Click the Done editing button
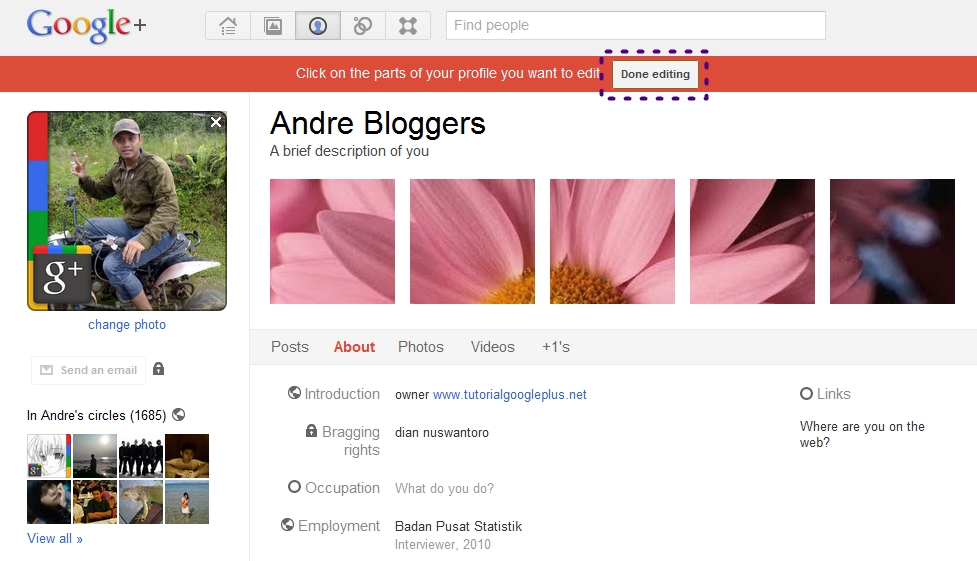The image size is (977, 561). click(x=655, y=74)
